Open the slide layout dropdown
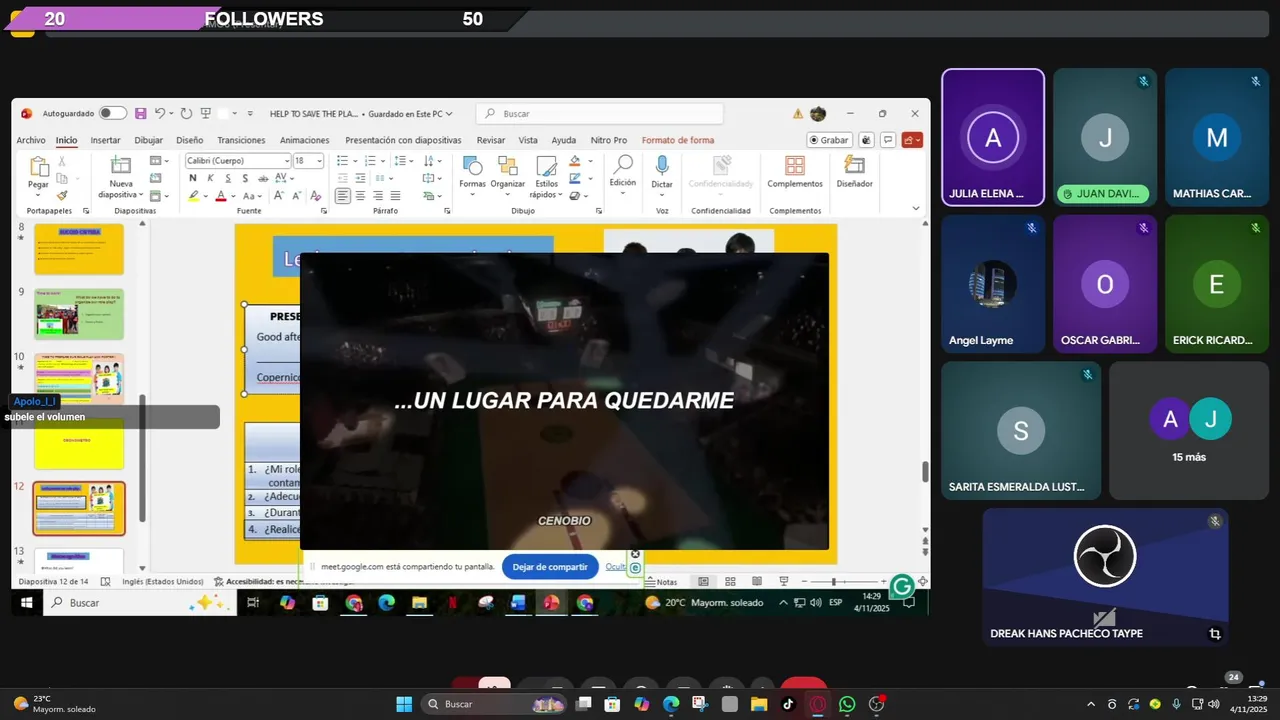Screen dimensions: 1280x720 click(158, 161)
